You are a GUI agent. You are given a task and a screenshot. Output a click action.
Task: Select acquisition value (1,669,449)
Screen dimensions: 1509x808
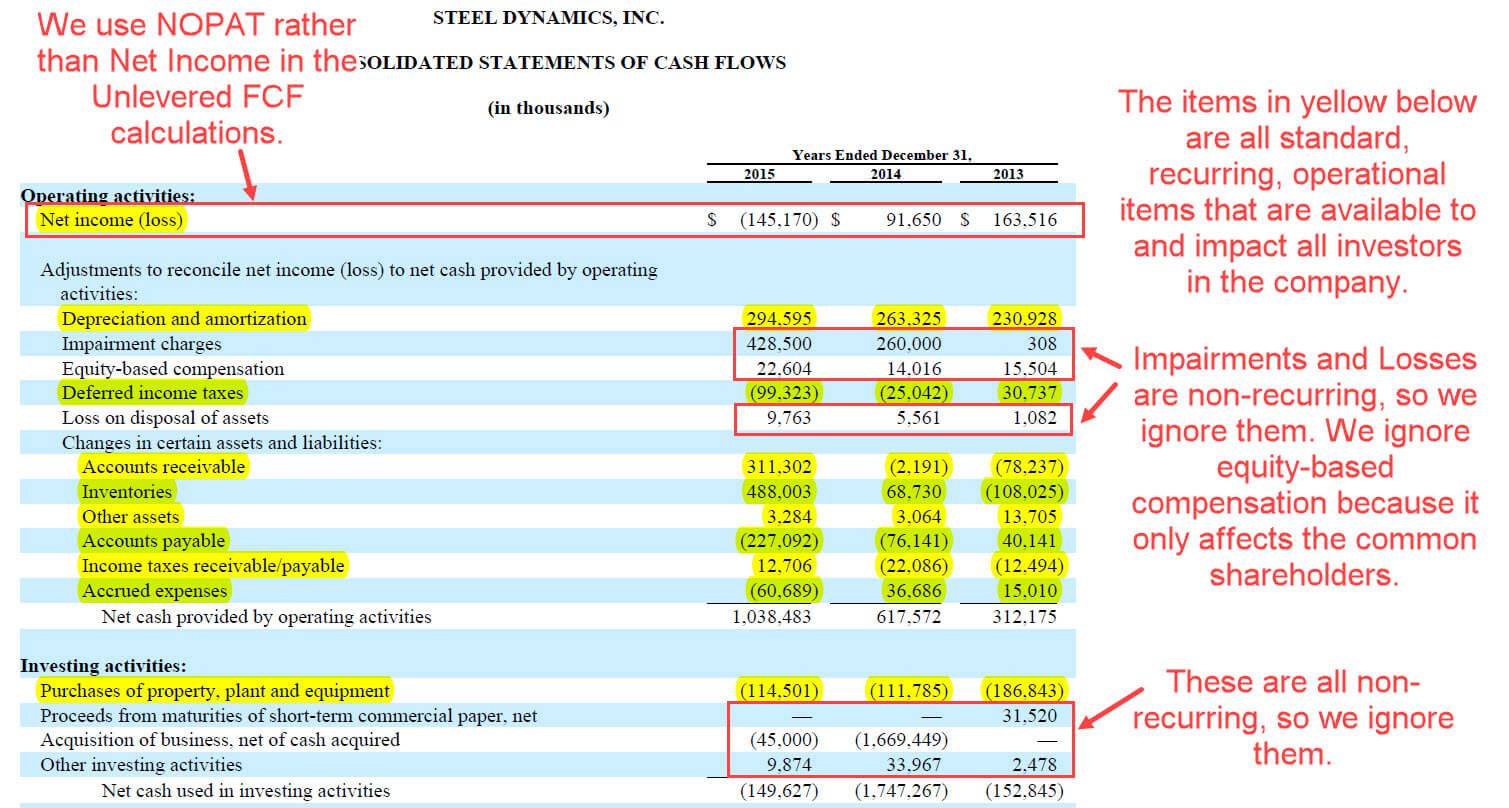[x=902, y=740]
